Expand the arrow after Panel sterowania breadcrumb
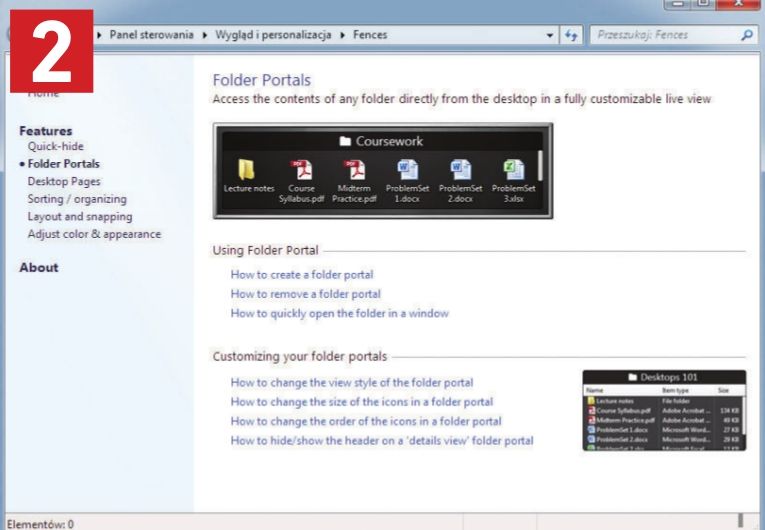This screenshot has height=530, width=765. click(x=204, y=35)
